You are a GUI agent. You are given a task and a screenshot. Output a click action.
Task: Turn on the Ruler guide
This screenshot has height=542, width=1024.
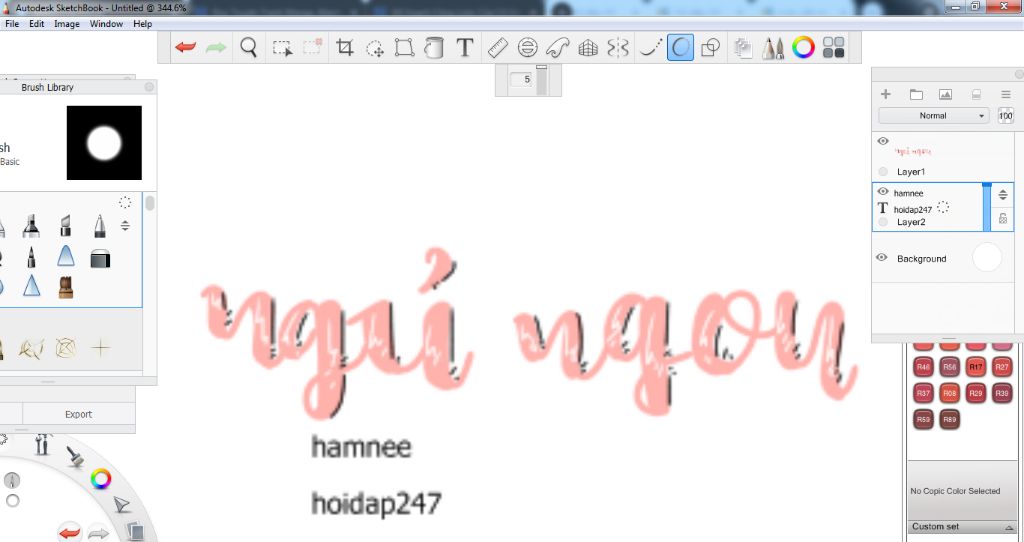[498, 48]
